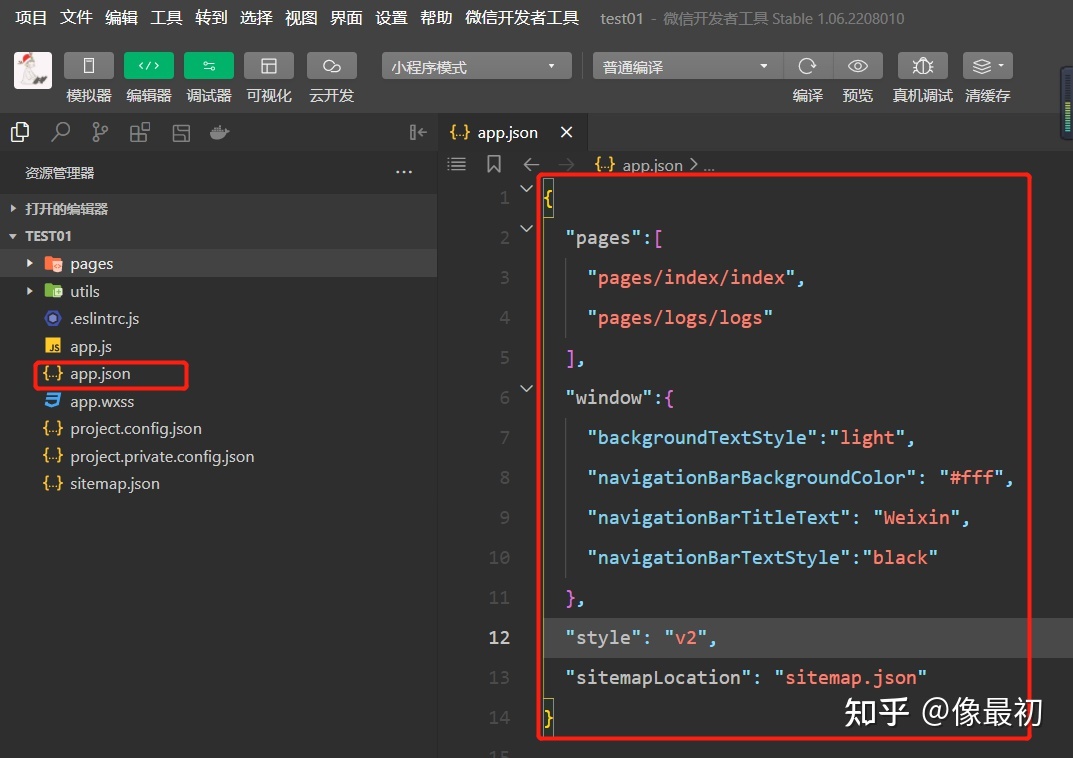Expand the pages folder
This screenshot has width=1073, height=758.
point(91,264)
